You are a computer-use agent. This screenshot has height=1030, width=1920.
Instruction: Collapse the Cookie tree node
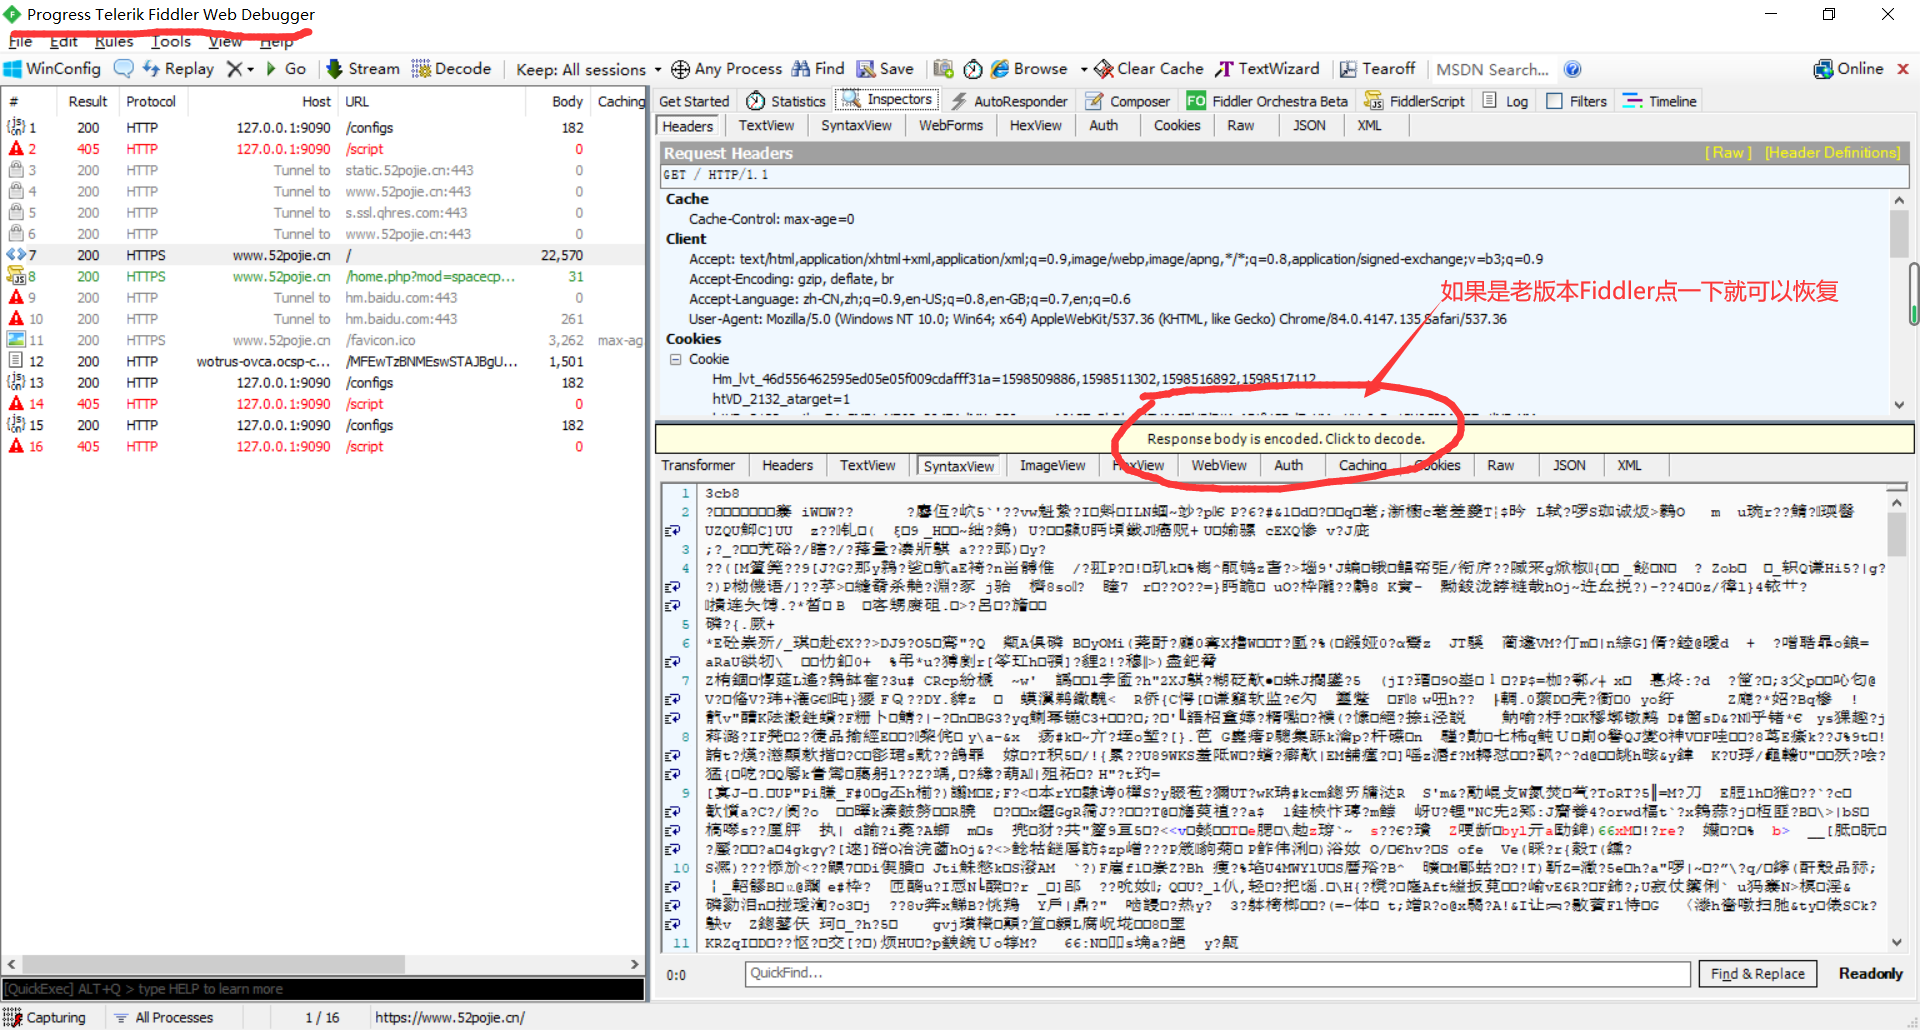point(675,359)
